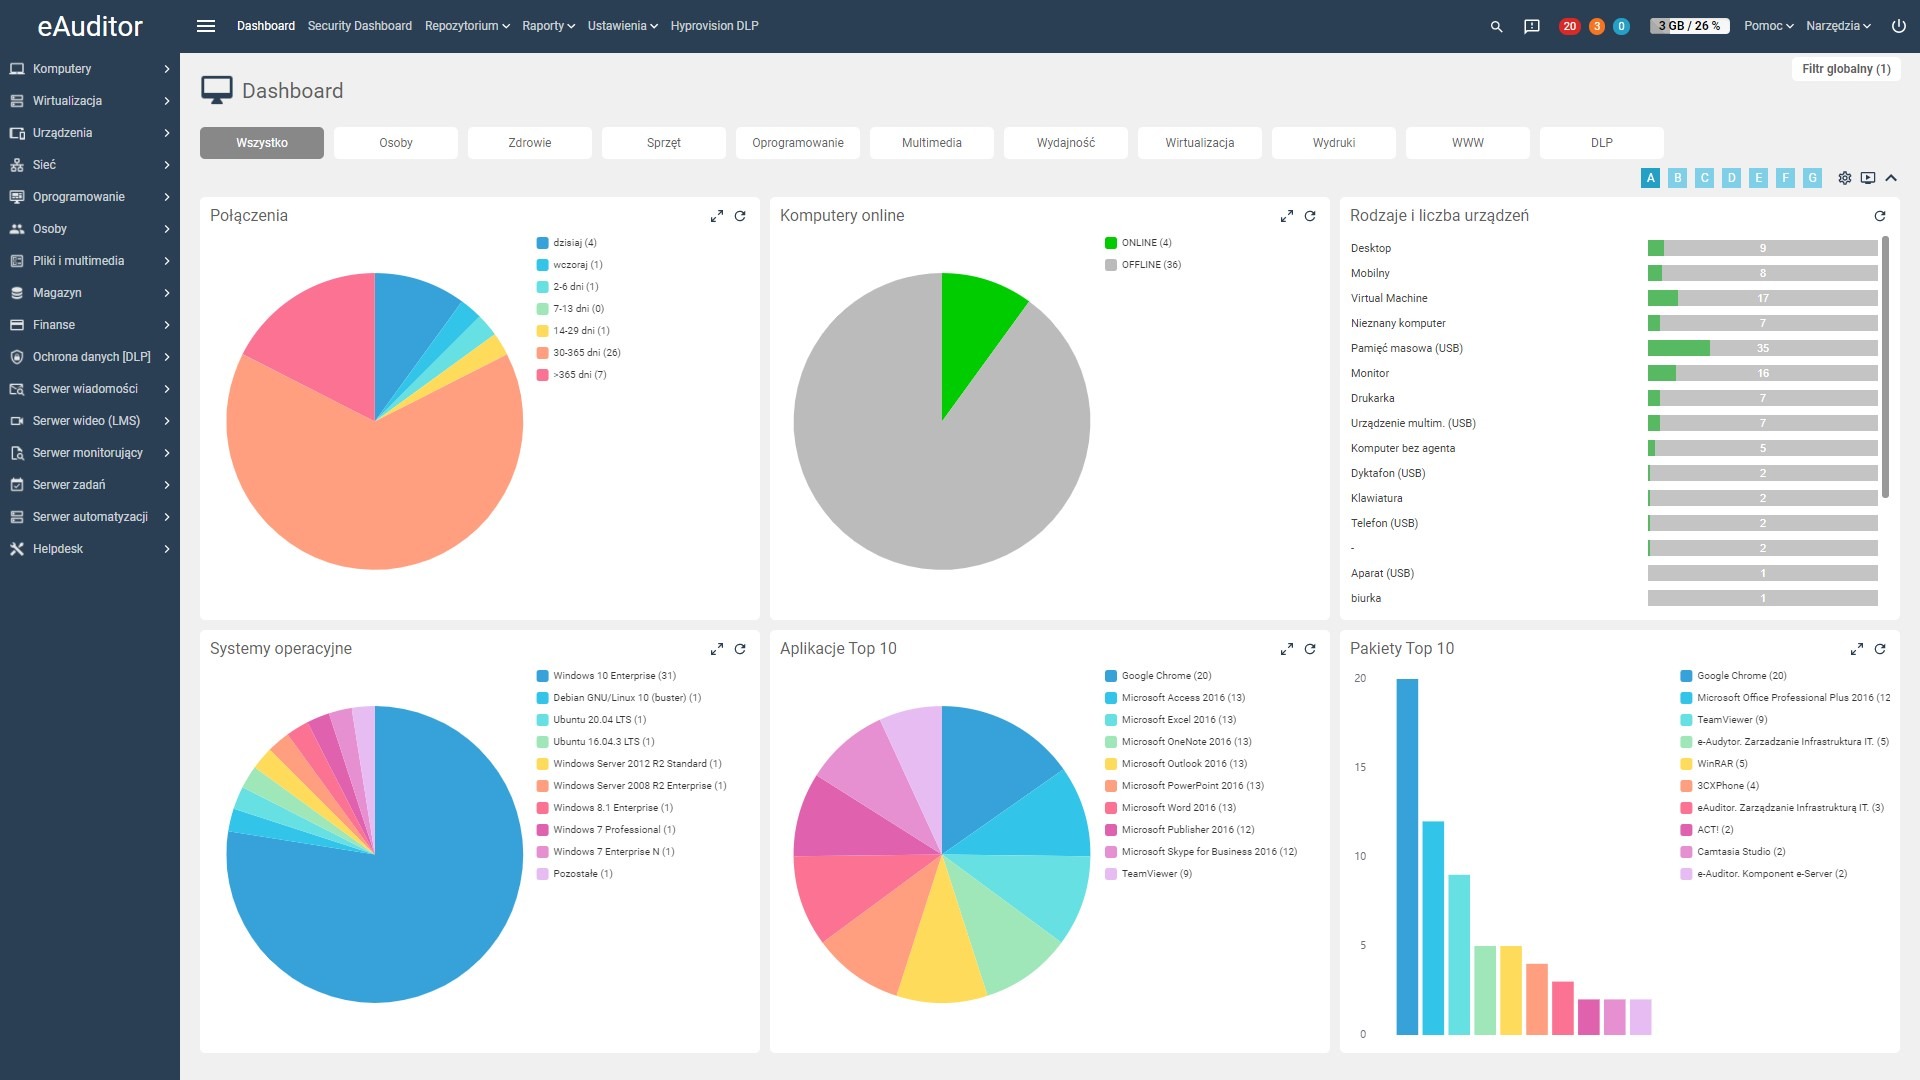Click the power logout icon

1898,26
